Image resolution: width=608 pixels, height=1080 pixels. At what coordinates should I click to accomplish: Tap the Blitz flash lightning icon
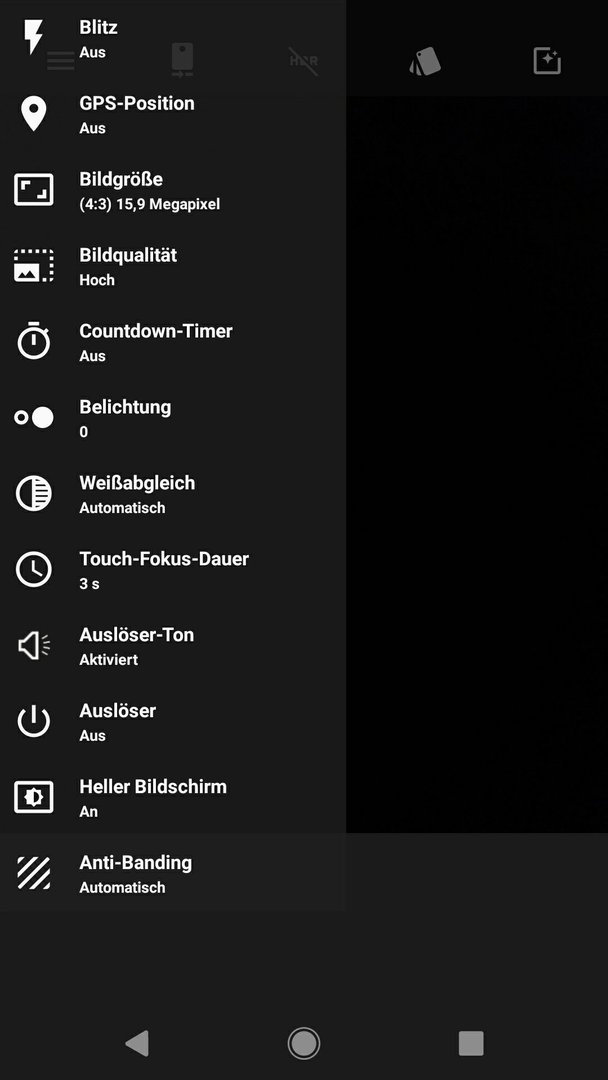tap(34, 37)
